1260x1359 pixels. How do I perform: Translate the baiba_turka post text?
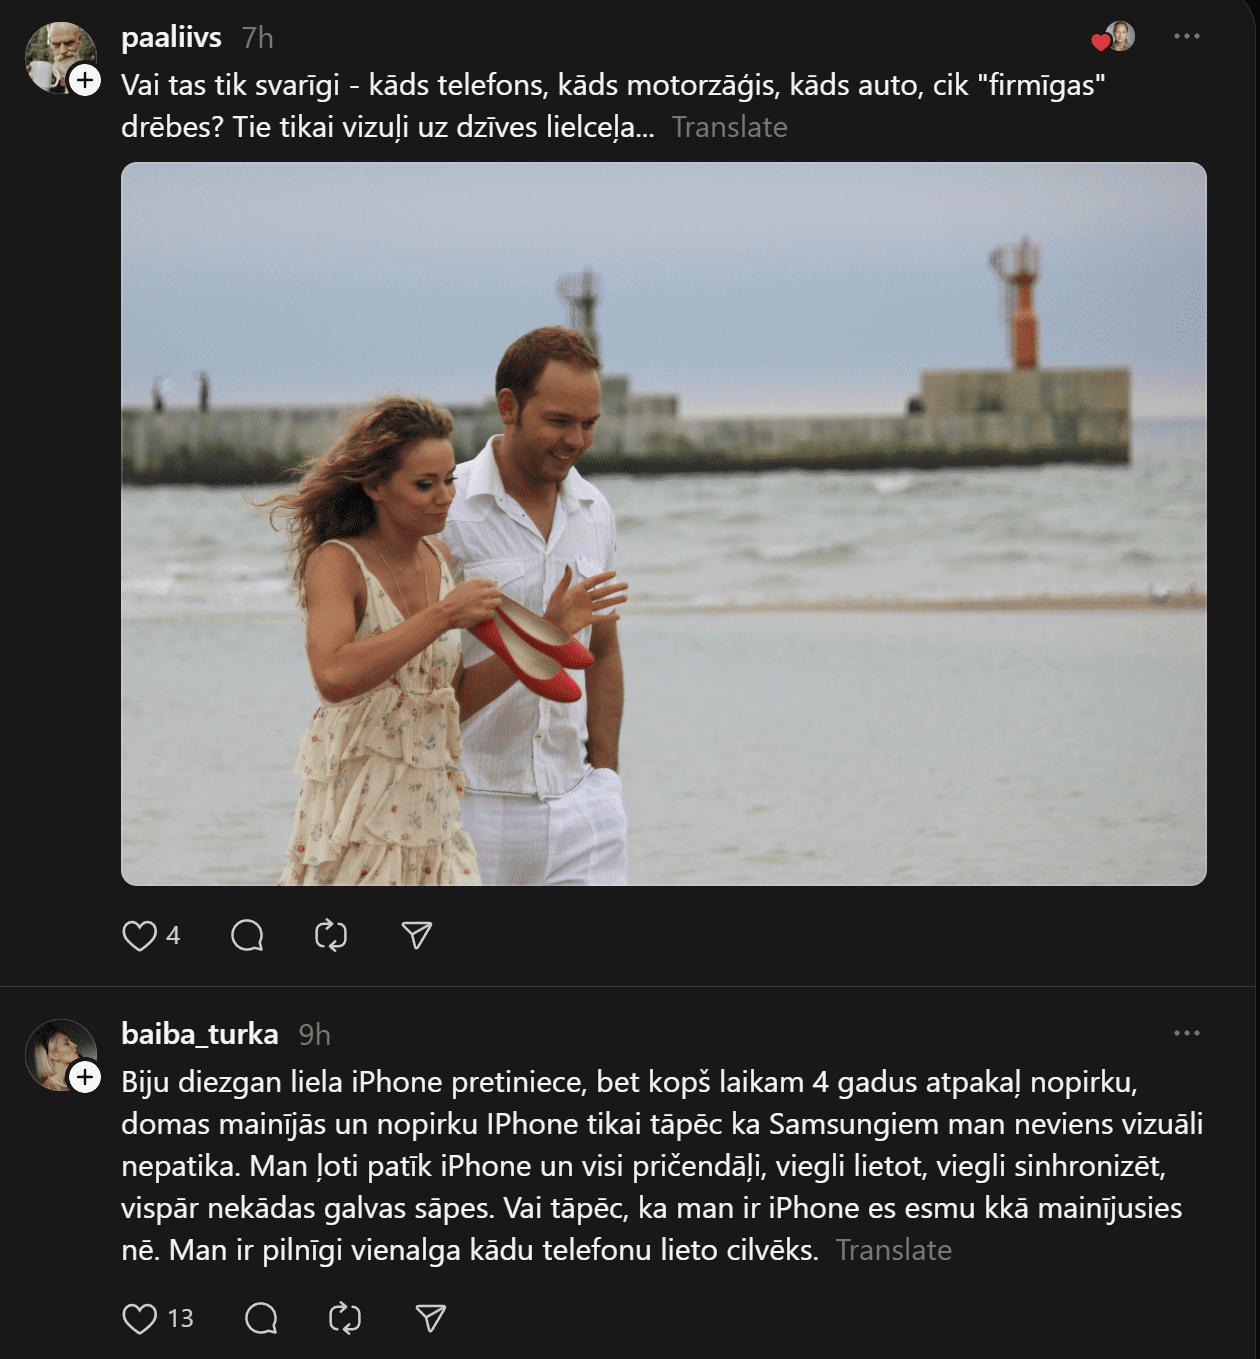pos(893,1250)
